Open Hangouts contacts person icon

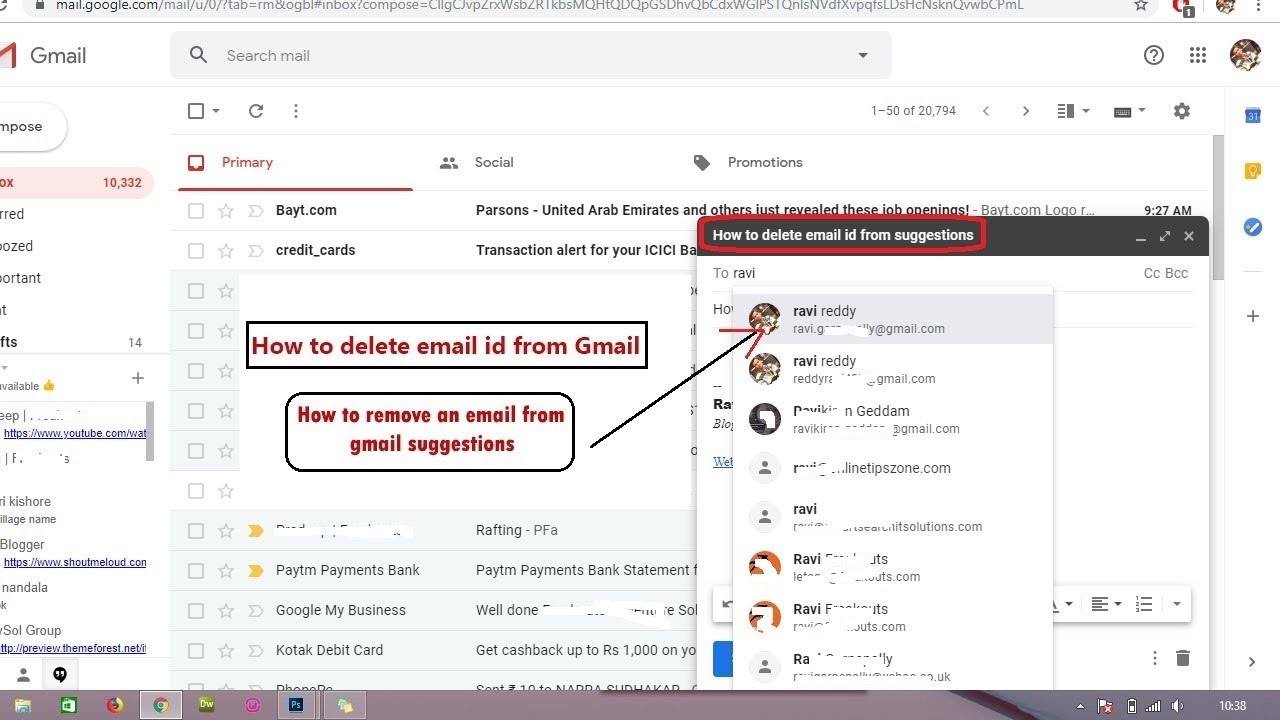(x=23, y=675)
